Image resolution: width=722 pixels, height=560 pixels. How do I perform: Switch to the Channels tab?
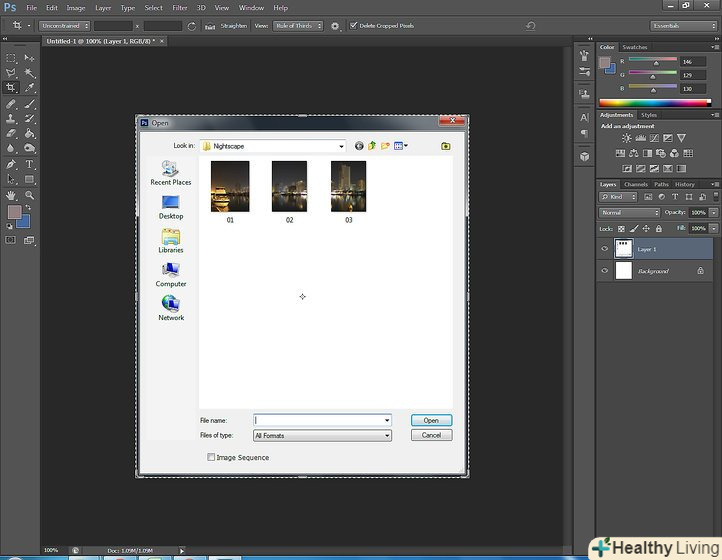click(x=636, y=184)
